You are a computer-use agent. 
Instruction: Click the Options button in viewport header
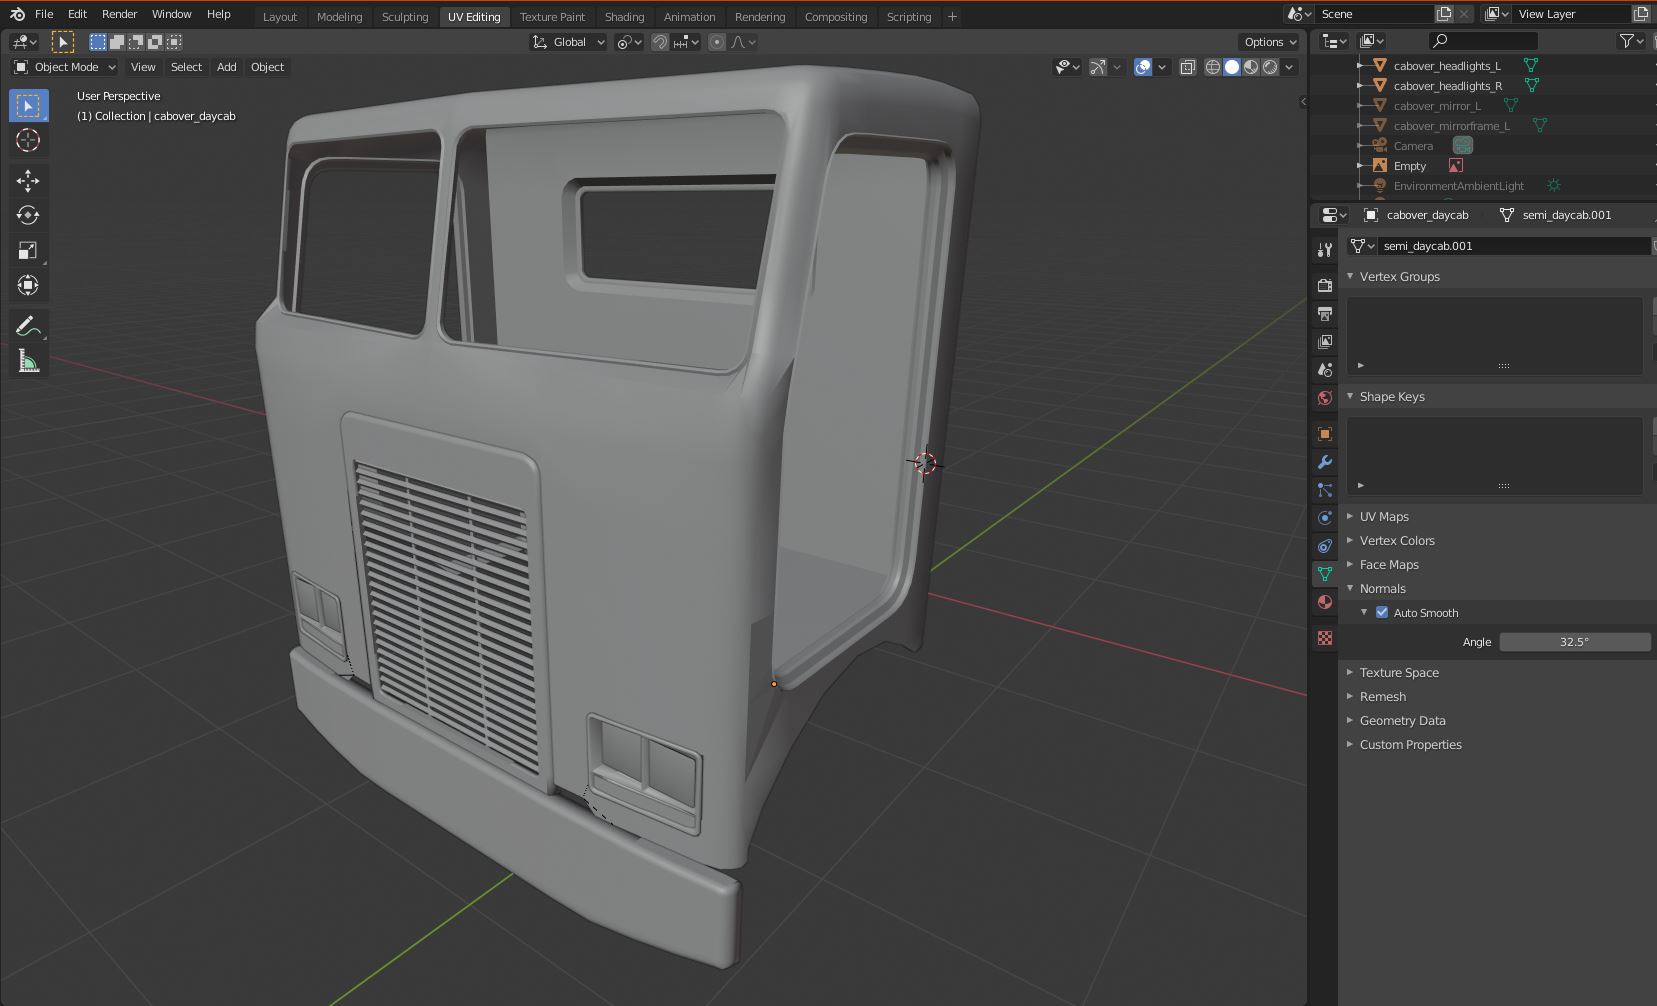[1269, 42]
